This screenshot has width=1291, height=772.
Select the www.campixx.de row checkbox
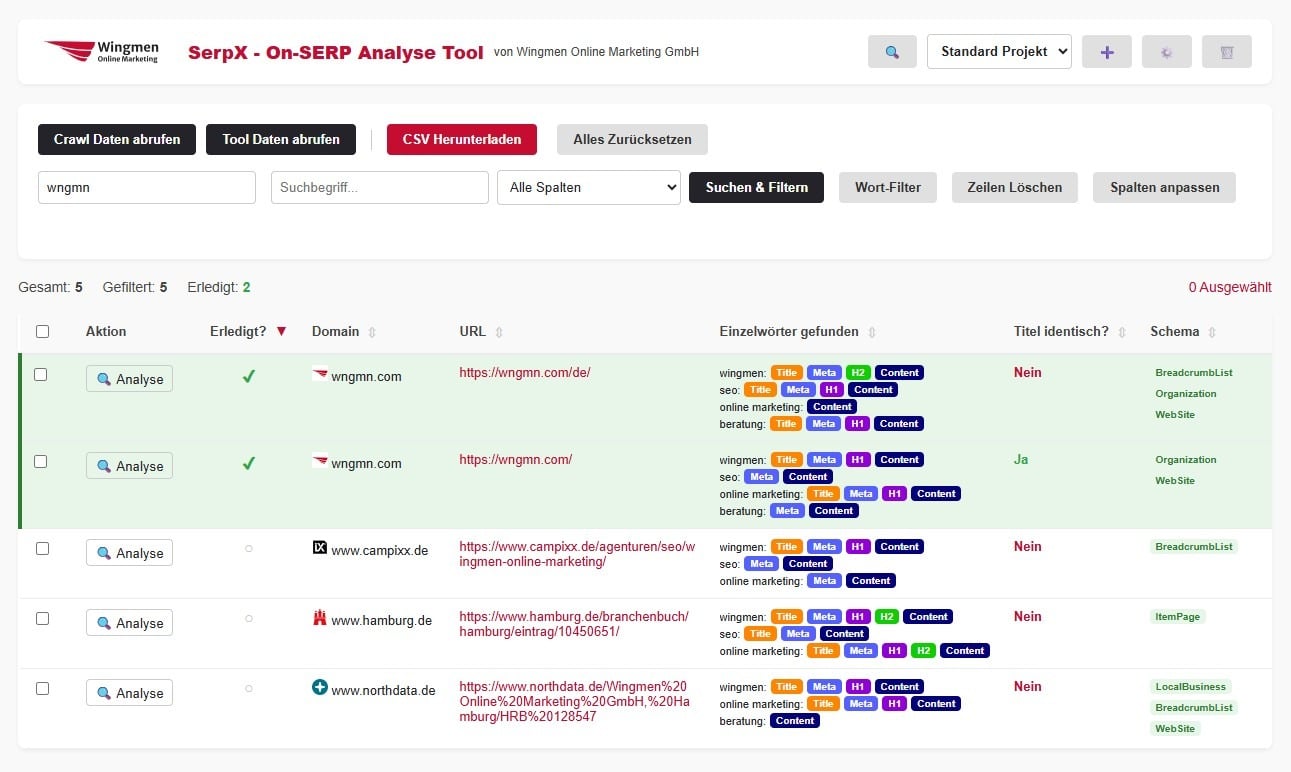pos(42,548)
